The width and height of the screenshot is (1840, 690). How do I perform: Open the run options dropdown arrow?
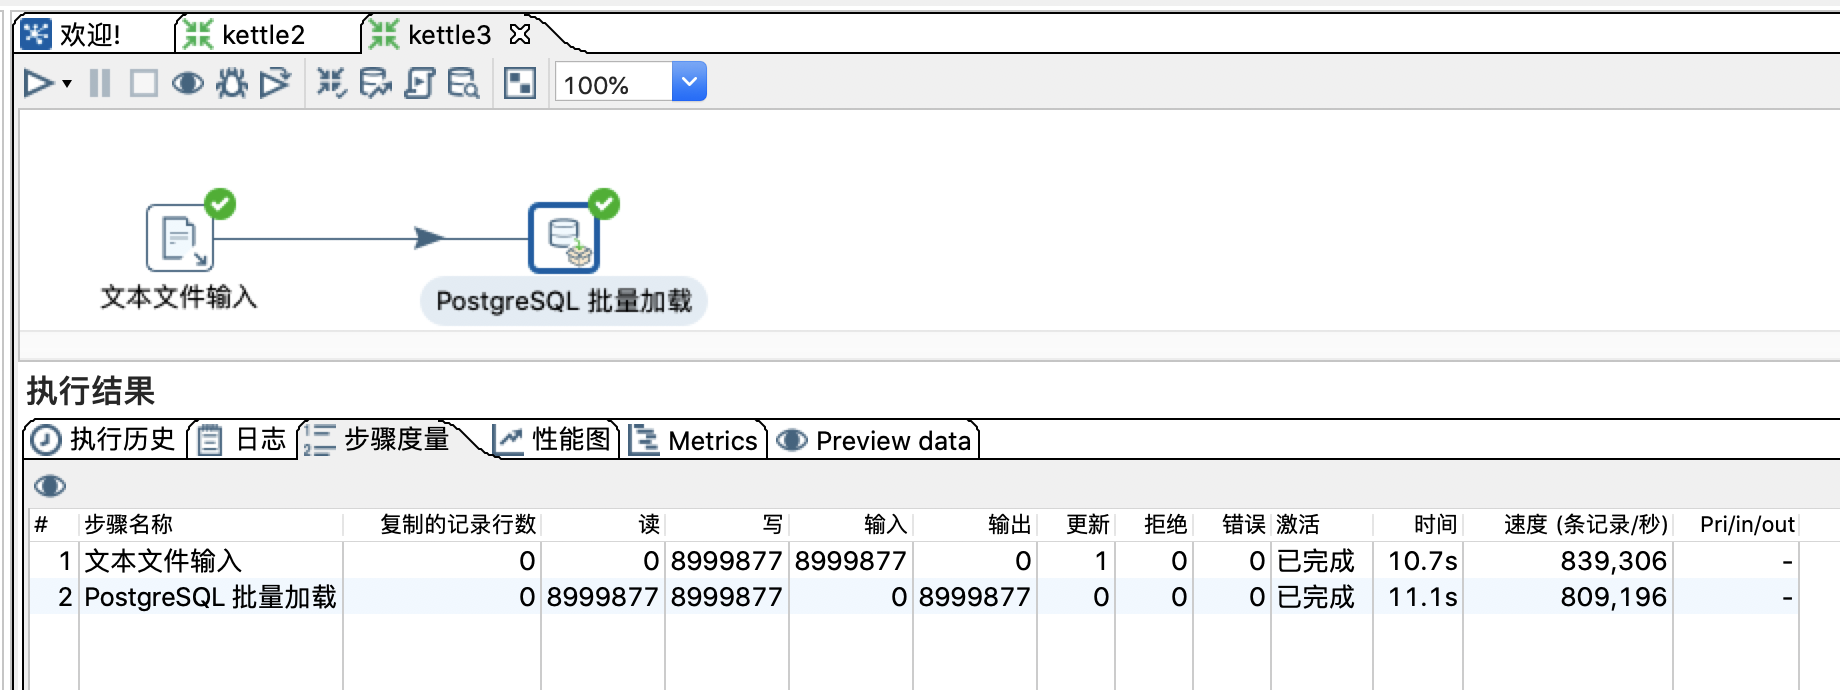67,84
